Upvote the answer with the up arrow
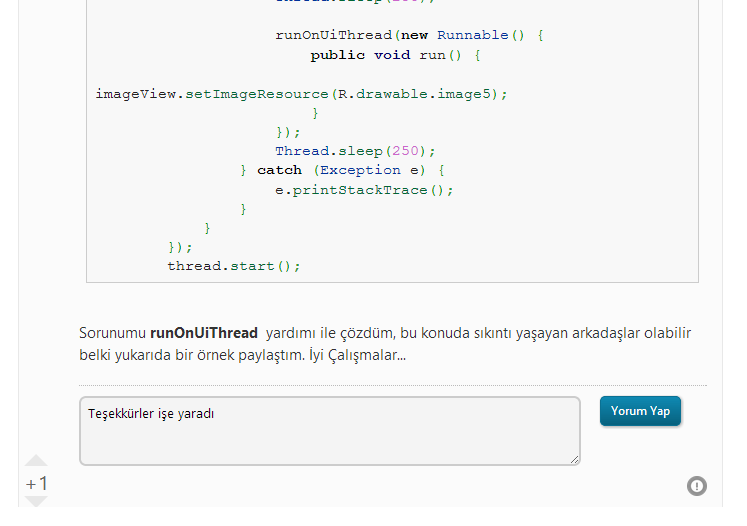The image size is (747, 526). coord(36,460)
